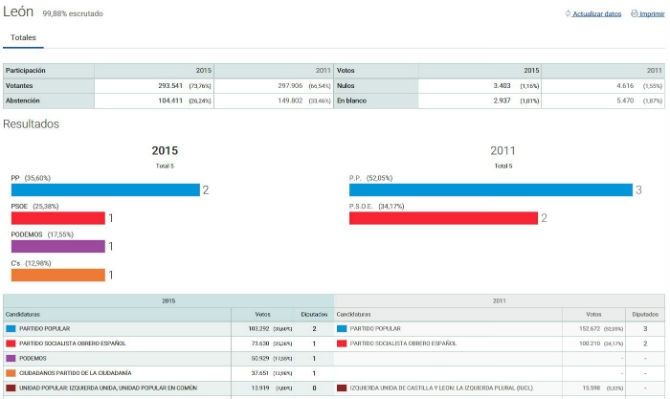Click purple swatch for PODEMOS row

pyautogui.click(x=11, y=358)
